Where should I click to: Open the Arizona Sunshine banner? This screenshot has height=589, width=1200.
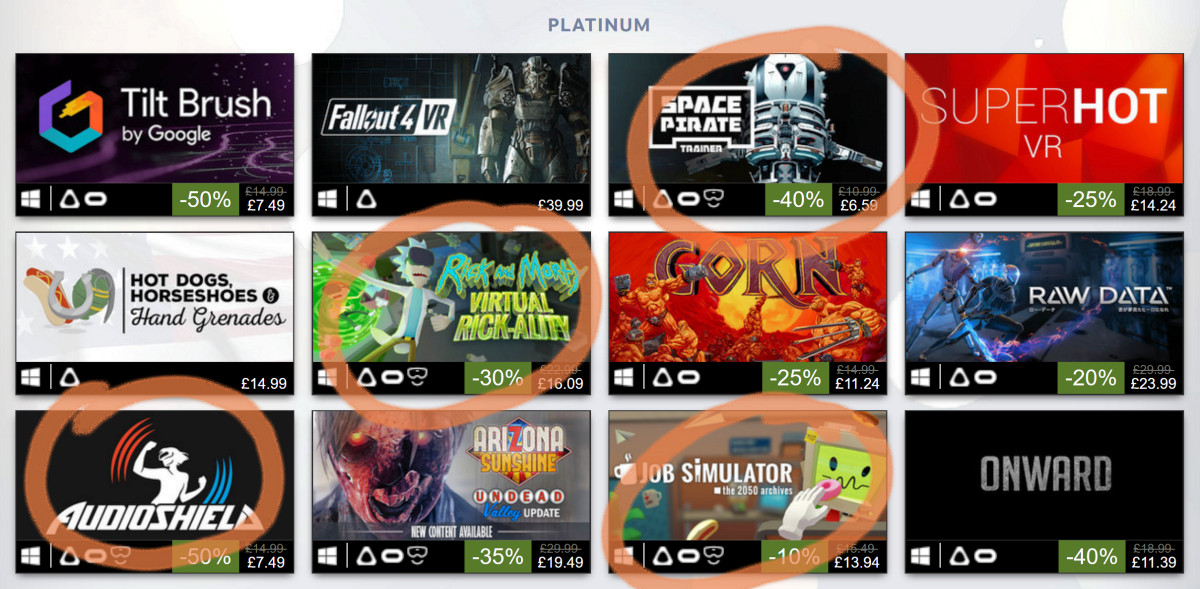pyautogui.click(x=452, y=475)
